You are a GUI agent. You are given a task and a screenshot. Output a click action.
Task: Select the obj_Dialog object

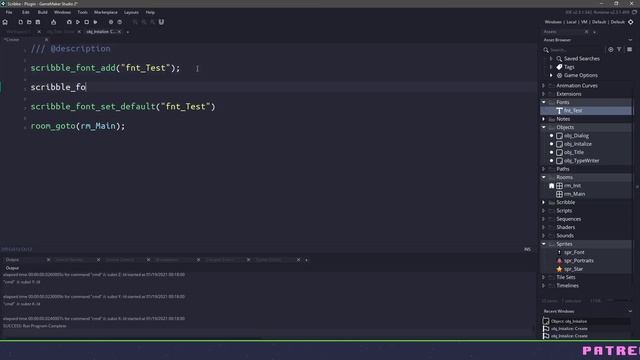(x=576, y=136)
